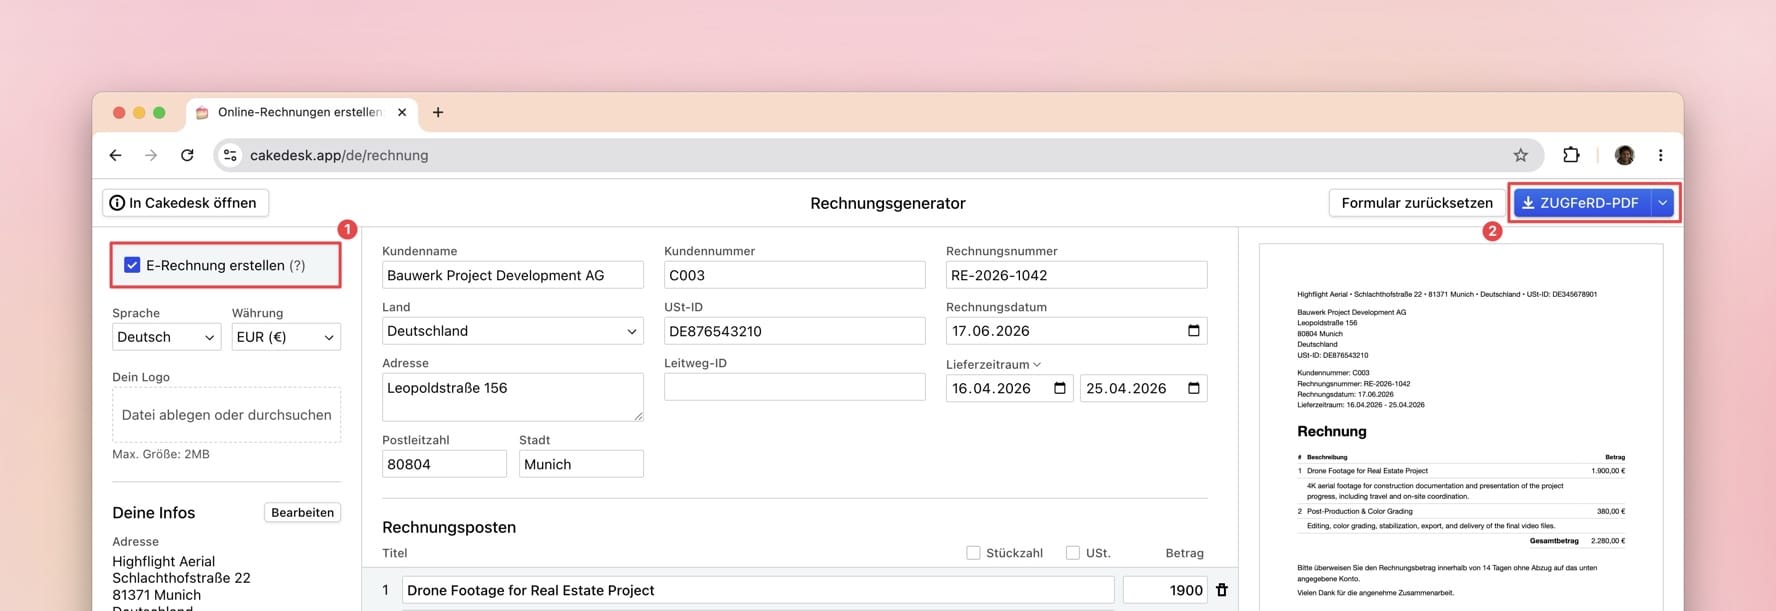Click the Rechnungsnummer field

(1076, 275)
